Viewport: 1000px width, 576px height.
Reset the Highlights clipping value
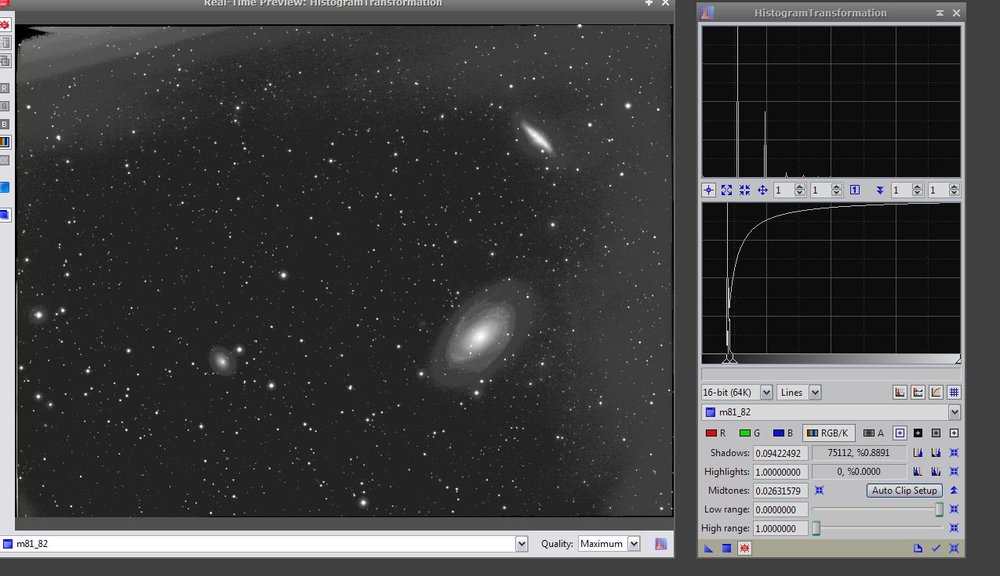(954, 472)
